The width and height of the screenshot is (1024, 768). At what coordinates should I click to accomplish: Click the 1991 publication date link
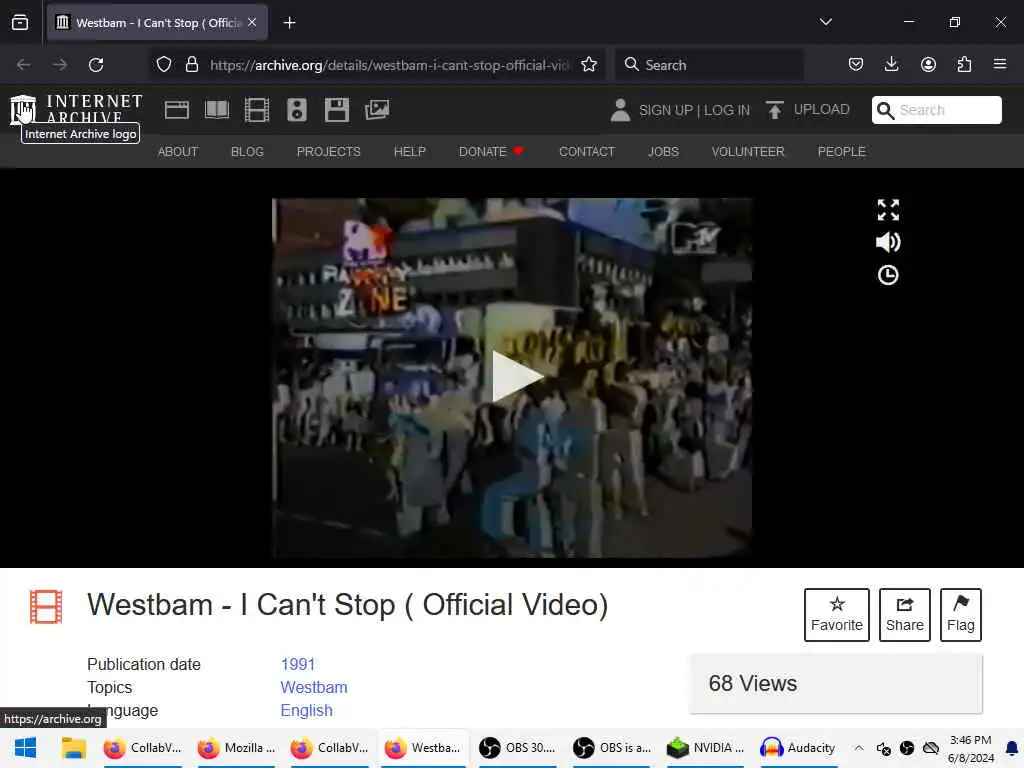[x=298, y=664]
